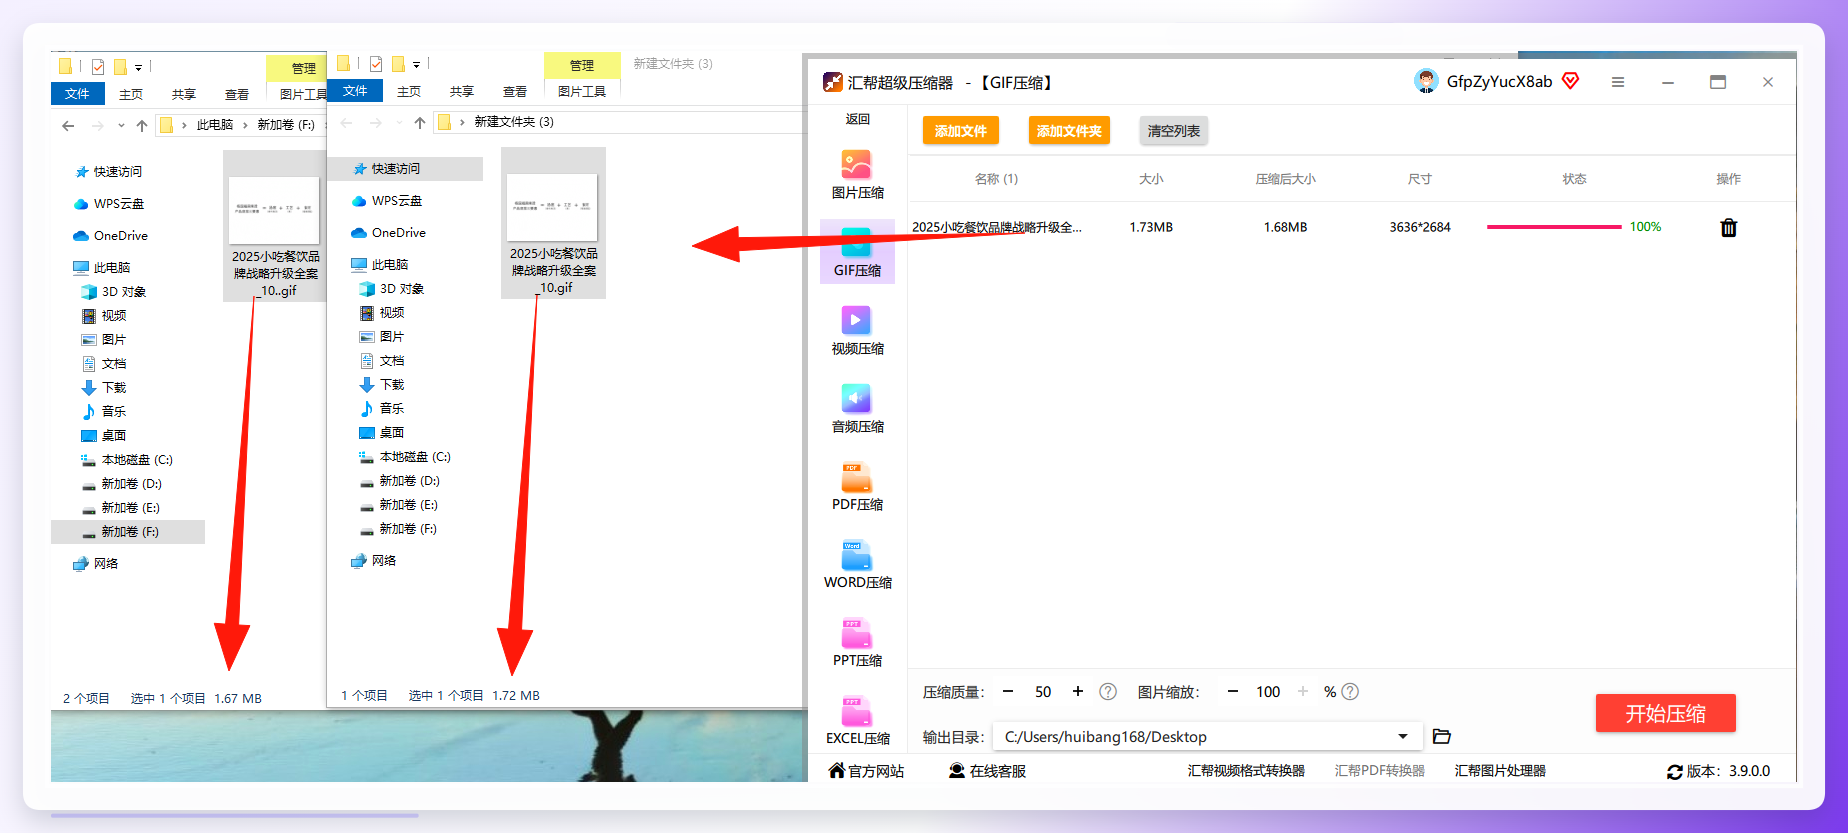
Task: Open the compressor hamburger menu
Action: [x=1618, y=82]
